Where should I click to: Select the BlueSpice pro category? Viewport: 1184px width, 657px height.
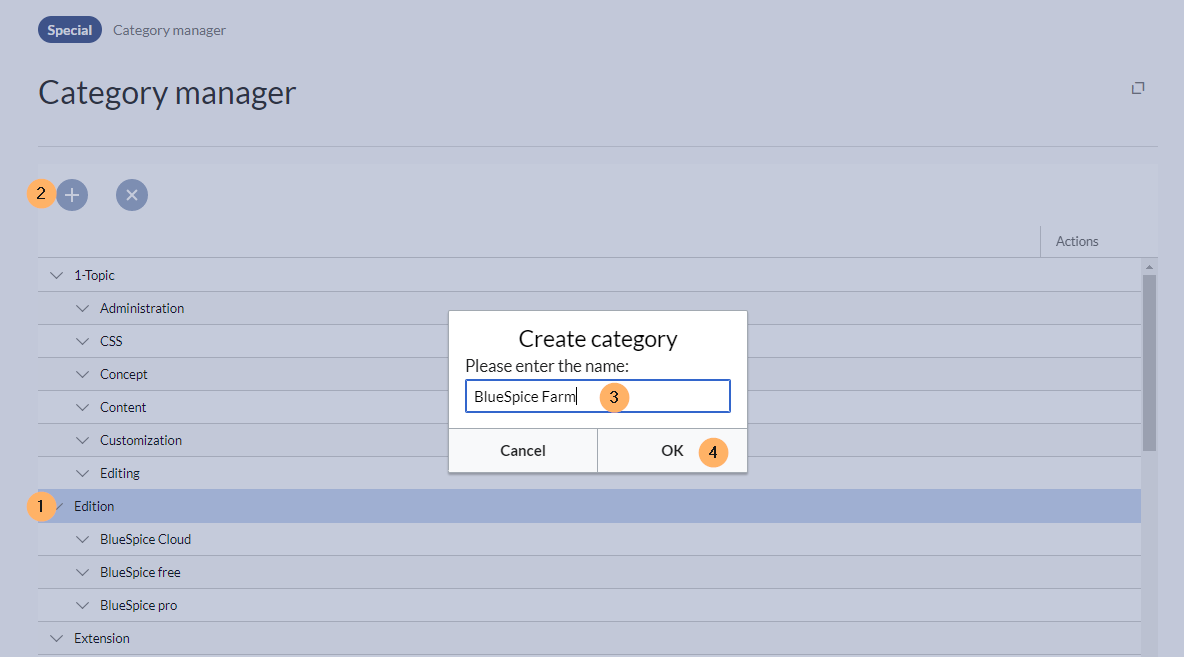pyautogui.click(x=139, y=605)
